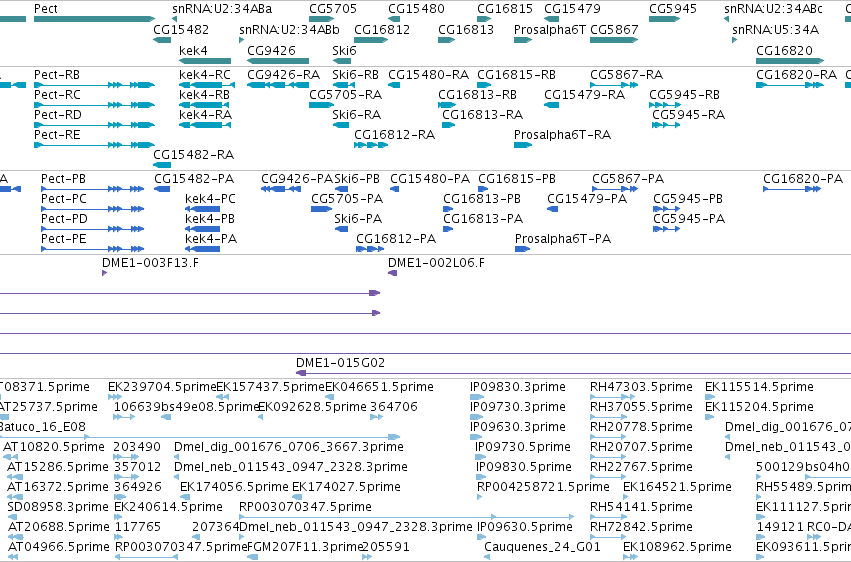Screen dimensions: 851x562
Task: Select the Pect gene label
Action: point(46,9)
